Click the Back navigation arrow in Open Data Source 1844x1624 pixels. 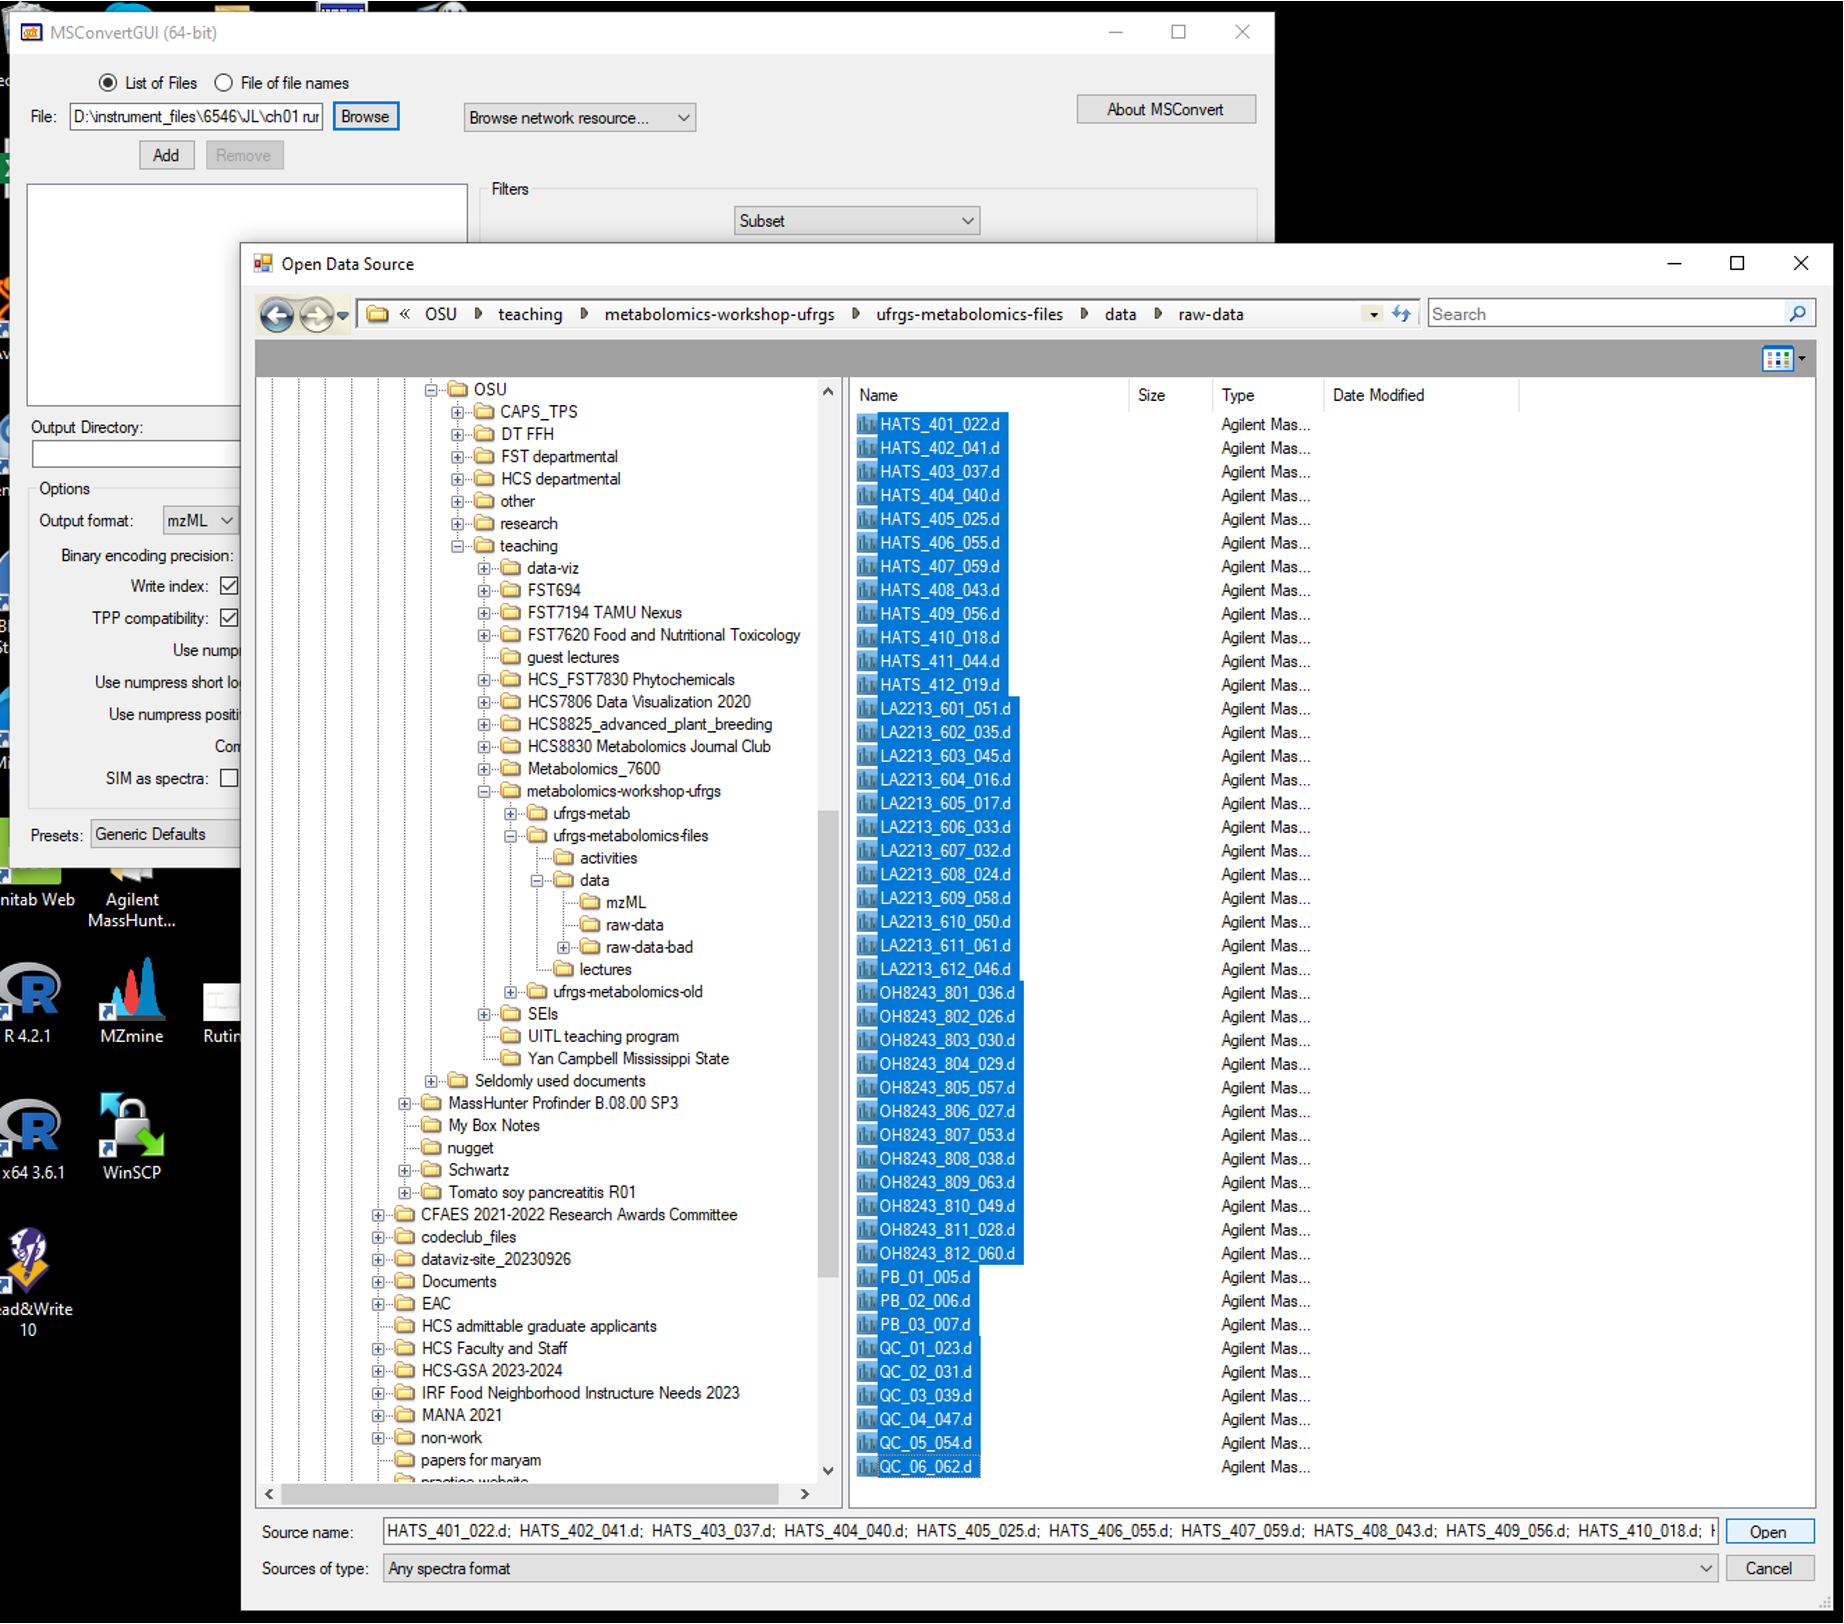point(277,315)
